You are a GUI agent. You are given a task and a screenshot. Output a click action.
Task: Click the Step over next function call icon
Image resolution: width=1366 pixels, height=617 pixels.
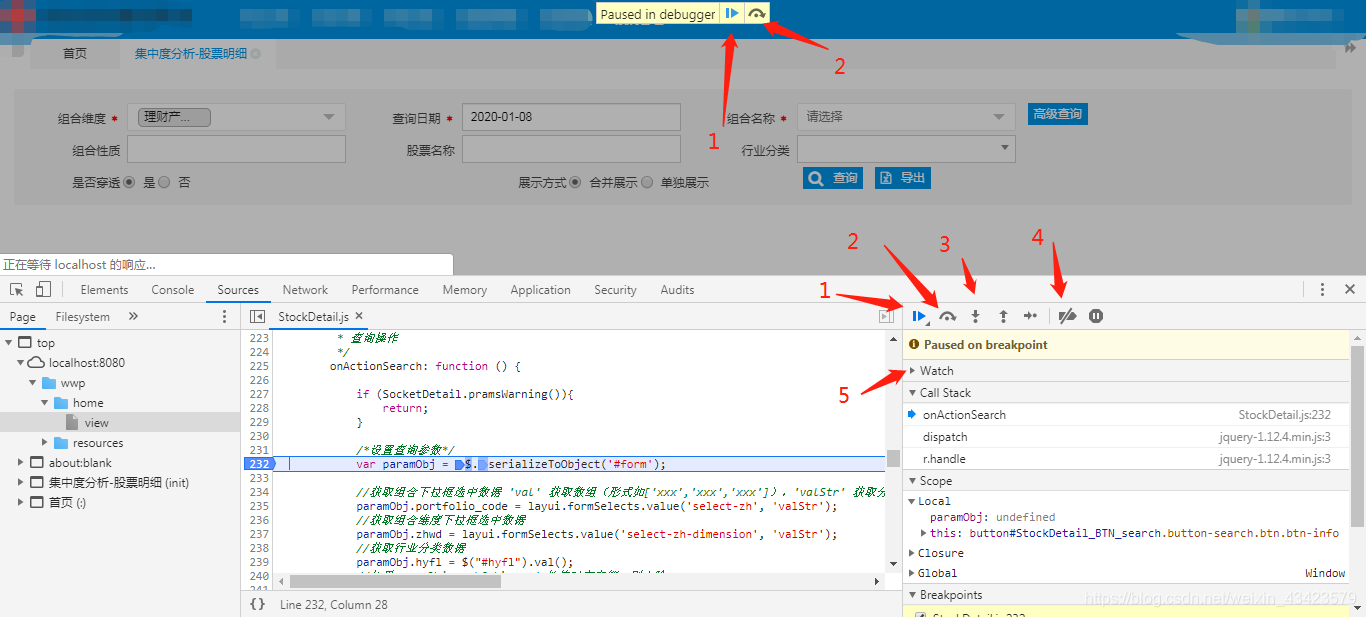[x=947, y=316]
